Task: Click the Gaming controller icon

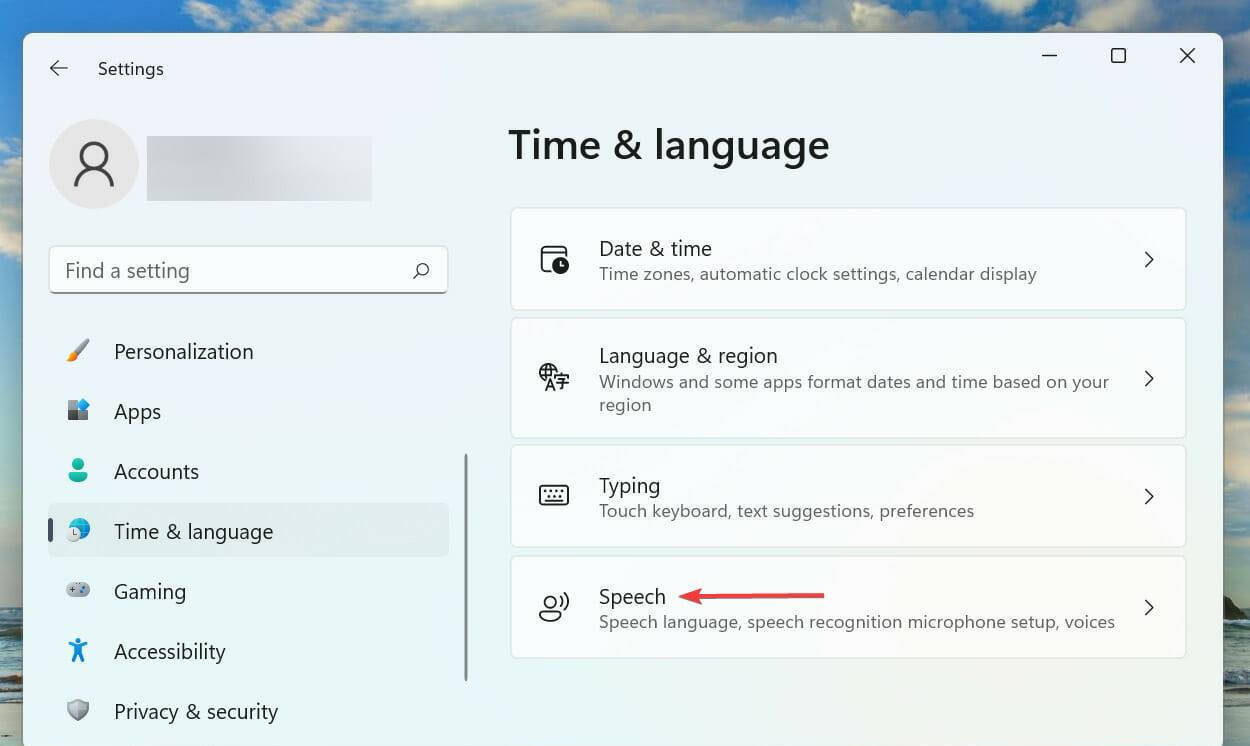Action: pyautogui.click(x=78, y=590)
